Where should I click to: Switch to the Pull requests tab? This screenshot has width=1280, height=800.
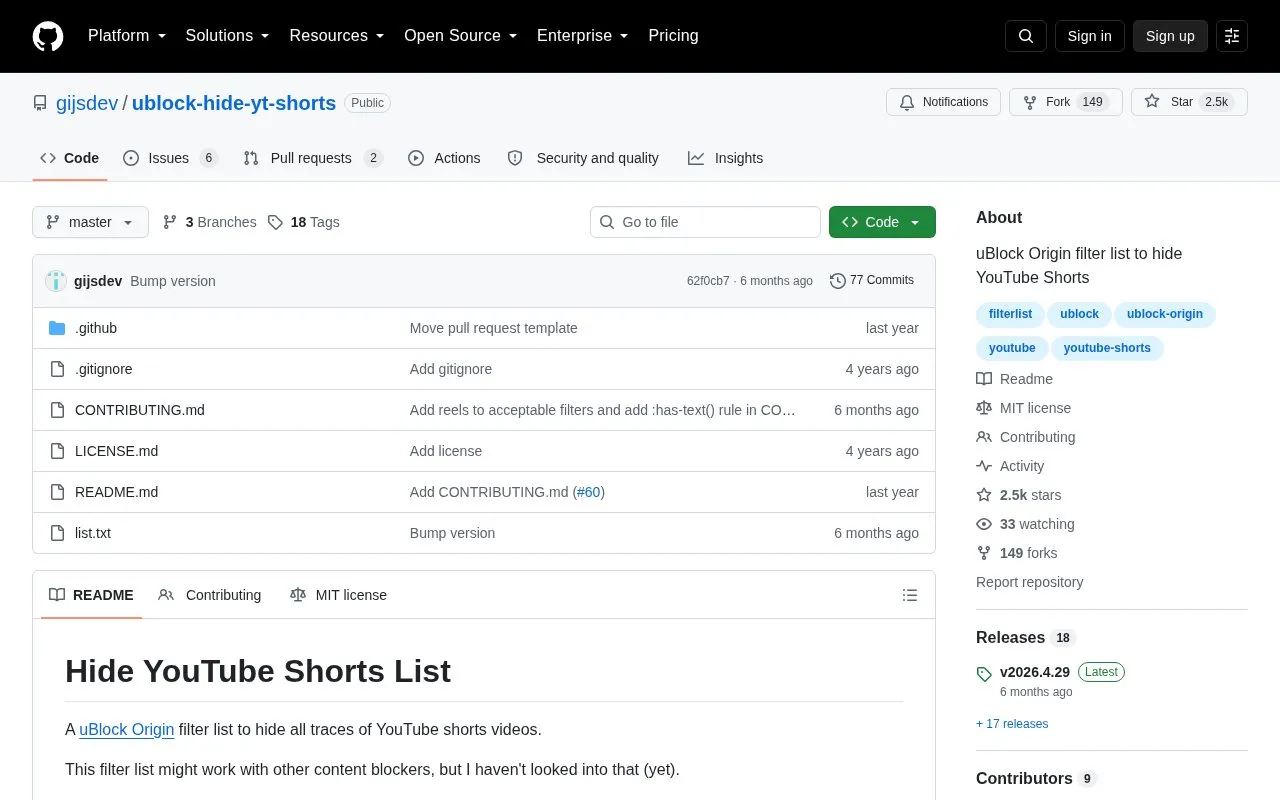313,158
